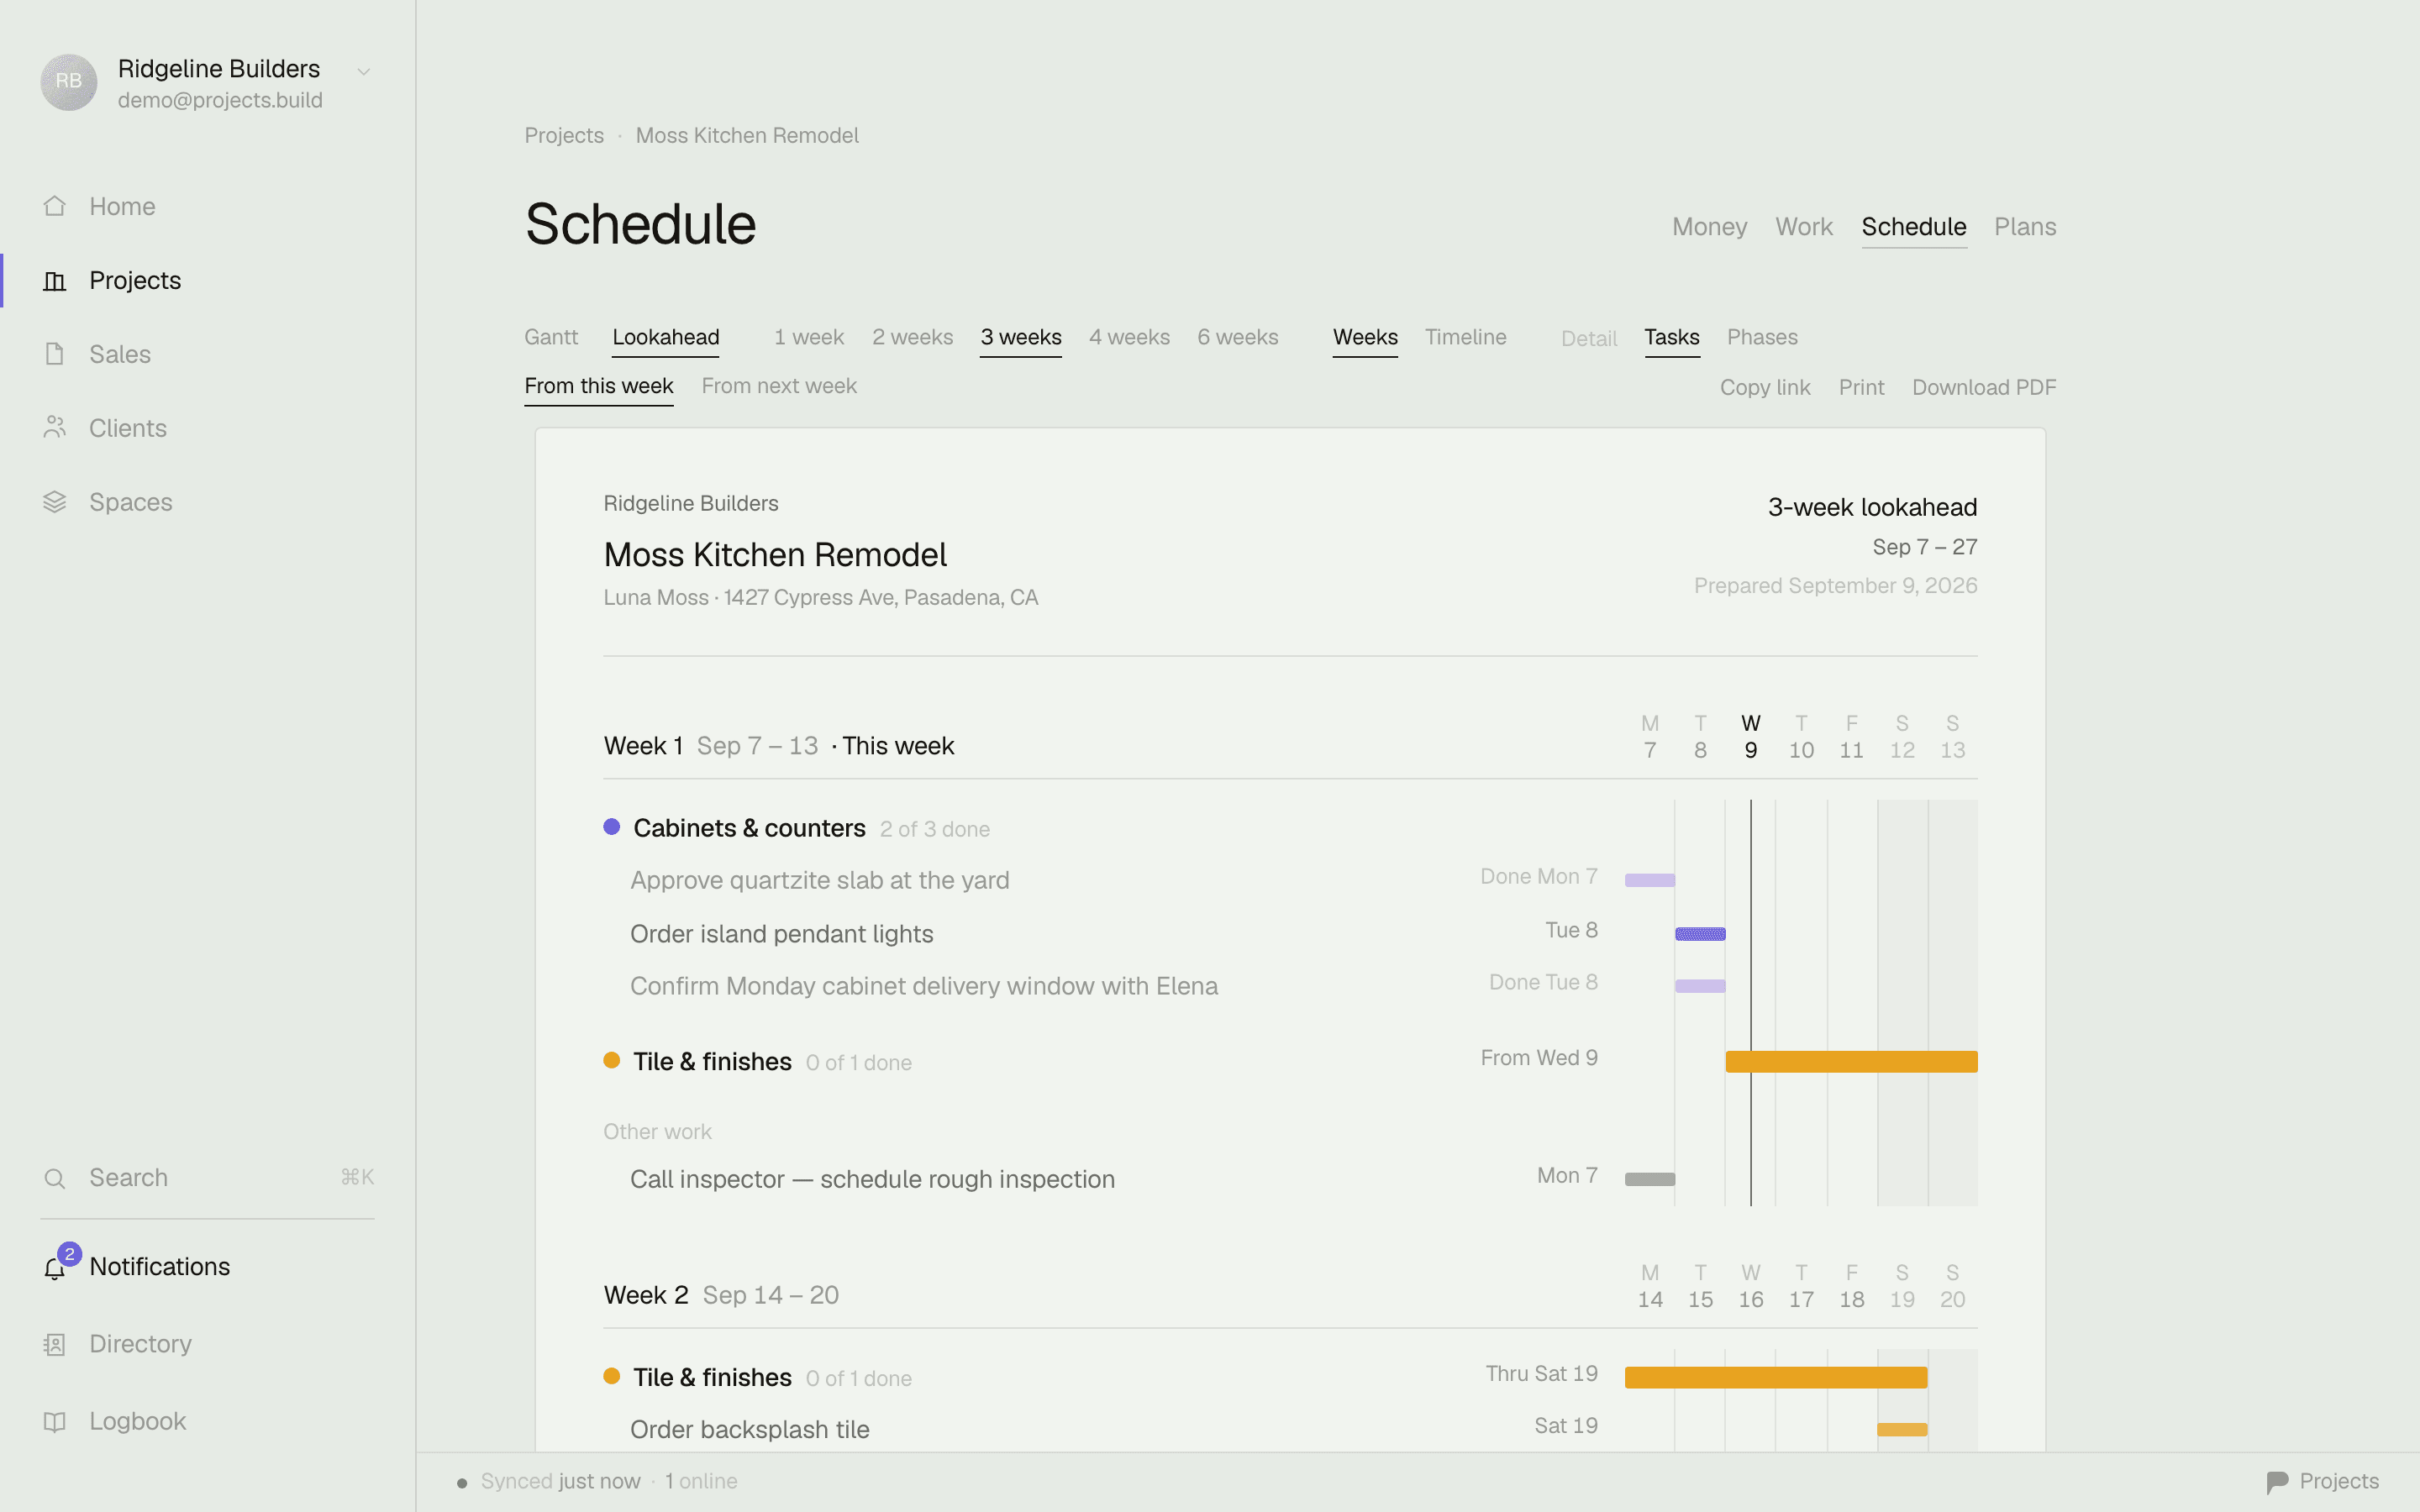
Task: Open task Call inspector — schedule rough inspection
Action: coord(872,1179)
